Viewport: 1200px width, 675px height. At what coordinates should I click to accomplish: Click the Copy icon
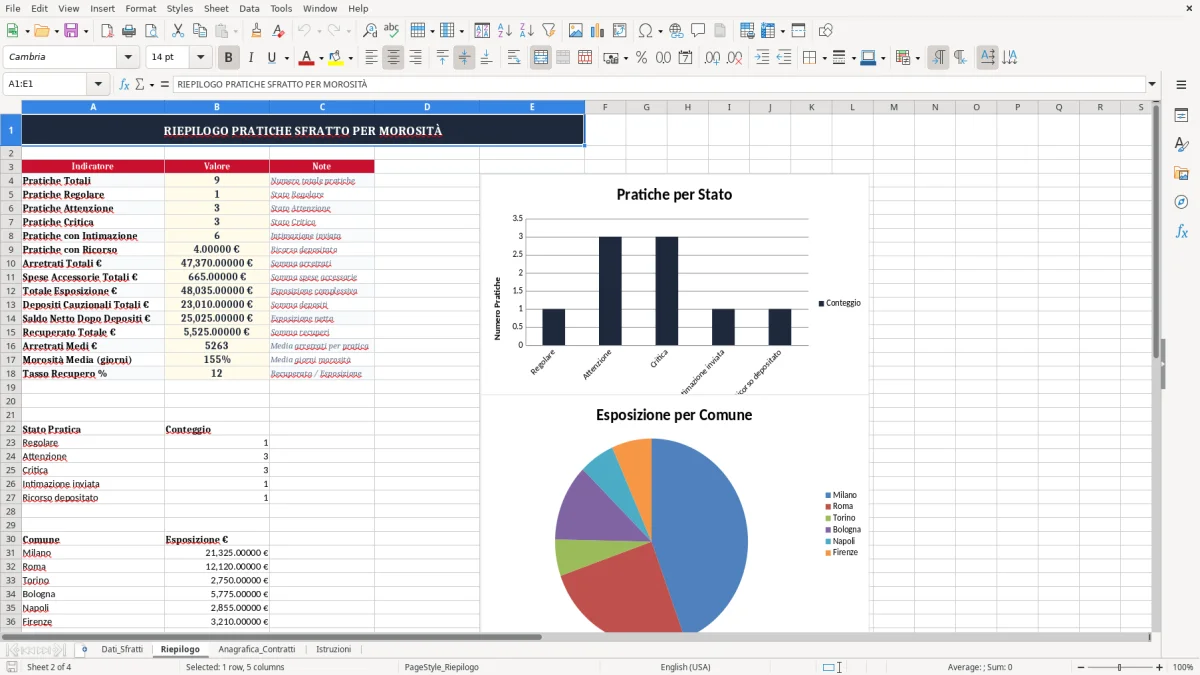[199, 31]
